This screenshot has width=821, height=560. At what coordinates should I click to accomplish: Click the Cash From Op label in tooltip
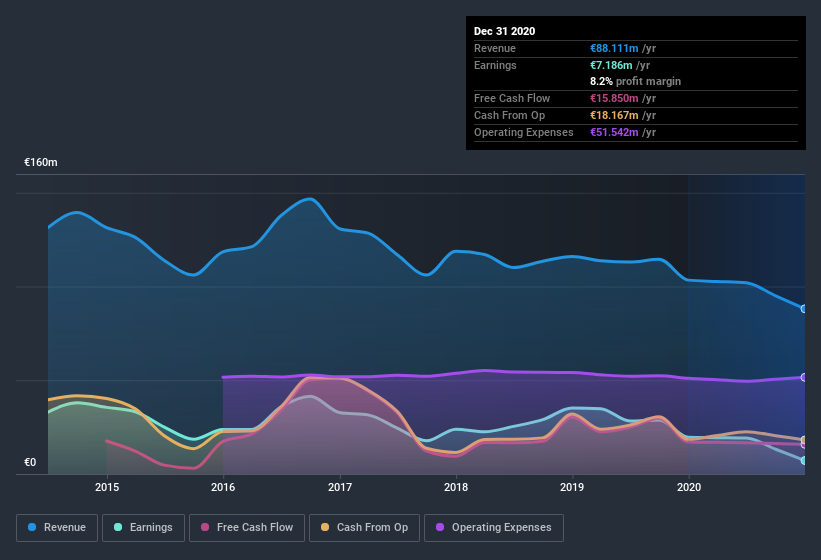pyautogui.click(x=509, y=115)
